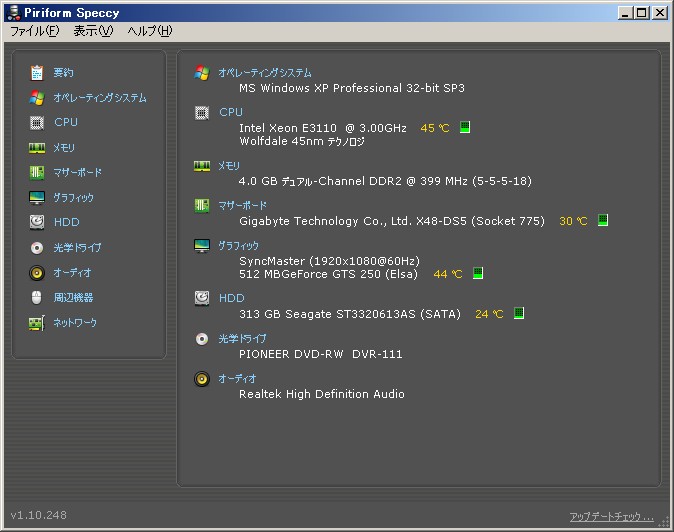
Task: Open 光学ドライブ heading link in summary
Action: click(242, 339)
